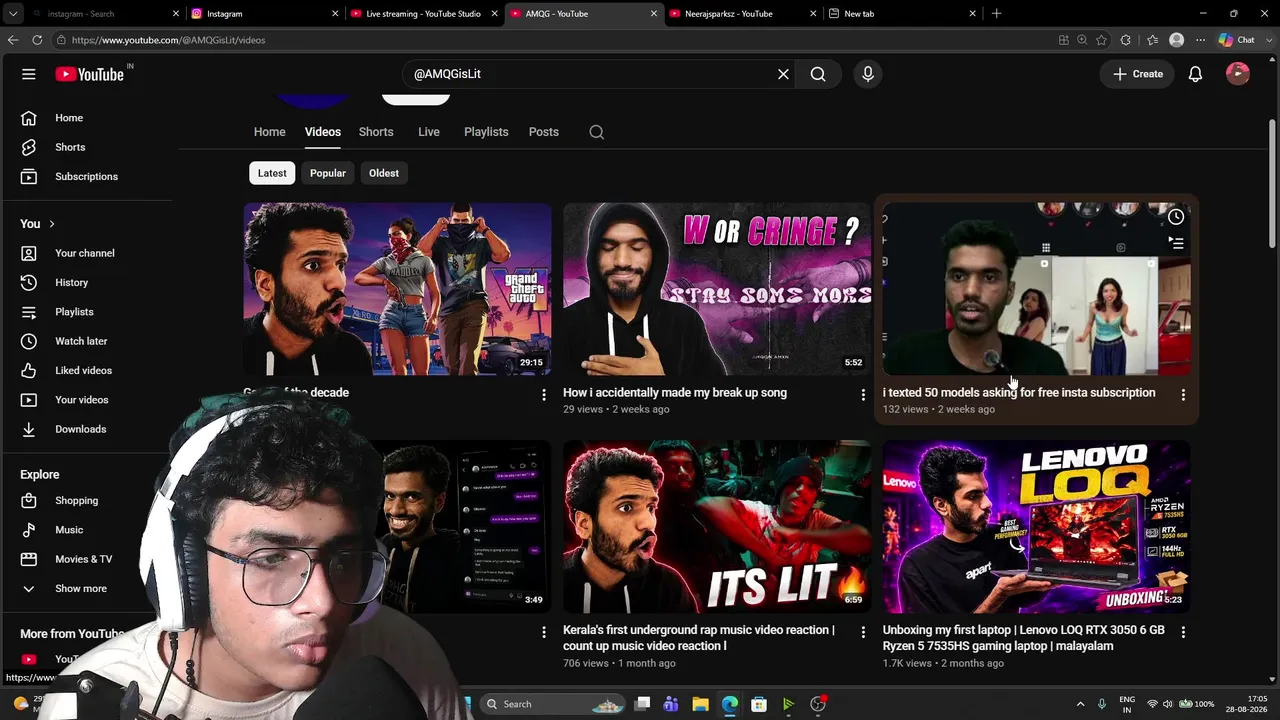Search within the channel using magnifier icon
Screen dimensions: 1280x720
tap(597, 132)
